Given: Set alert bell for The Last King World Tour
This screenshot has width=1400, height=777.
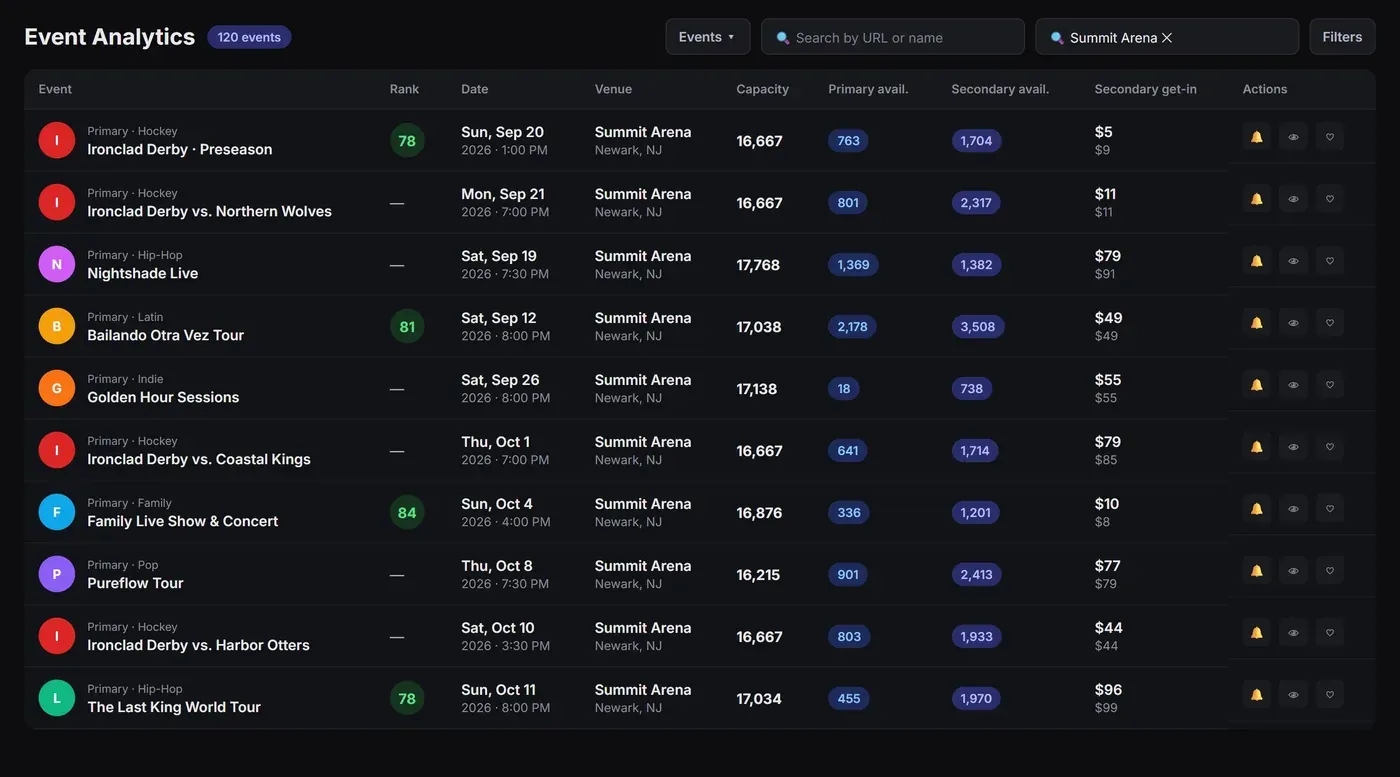Looking at the screenshot, I should tap(1257, 695).
